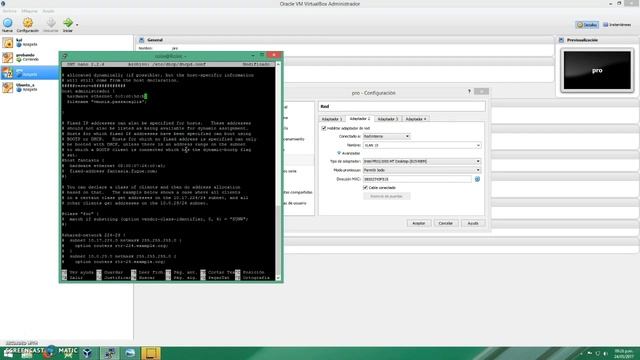Click the General section header icon
Image resolution: width=640 pixels, height=360 pixels.
point(142,40)
